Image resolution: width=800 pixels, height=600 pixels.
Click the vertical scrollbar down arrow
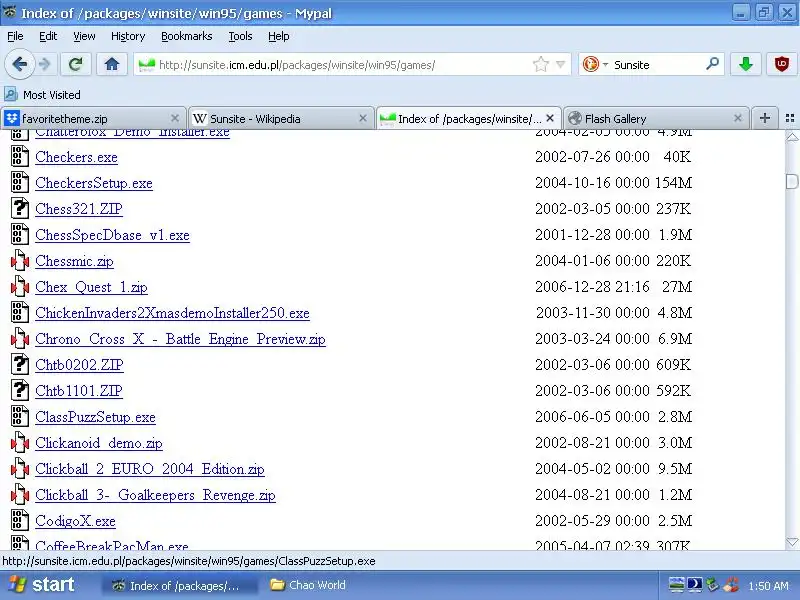coord(792,542)
